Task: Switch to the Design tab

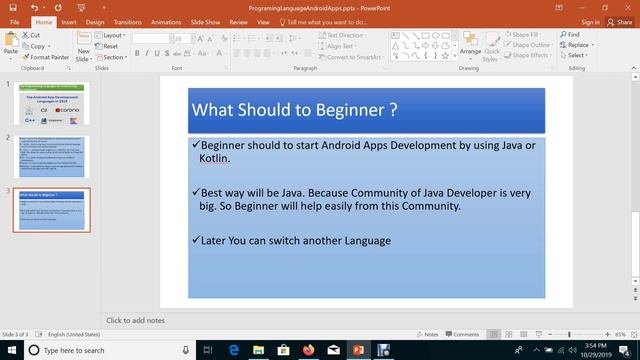Action: [x=95, y=22]
